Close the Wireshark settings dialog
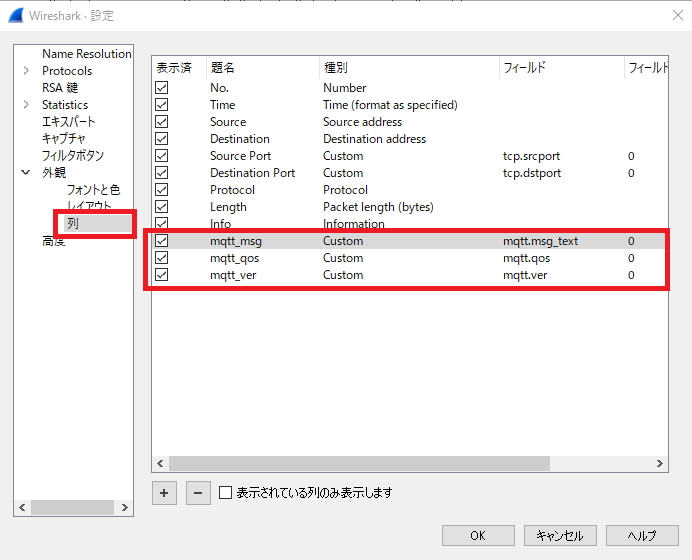The width and height of the screenshot is (692, 560). pos(678,15)
